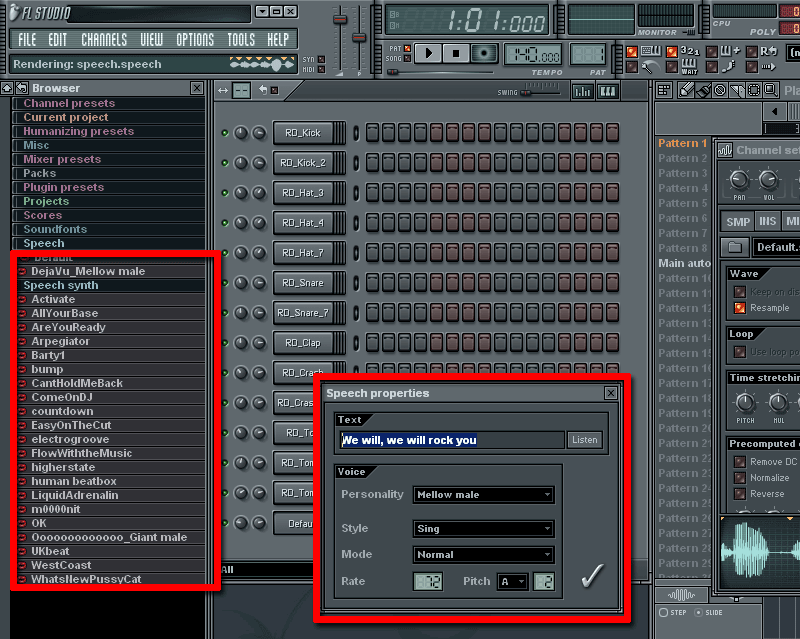Toggle blend recording piano-plus icon

(730, 51)
